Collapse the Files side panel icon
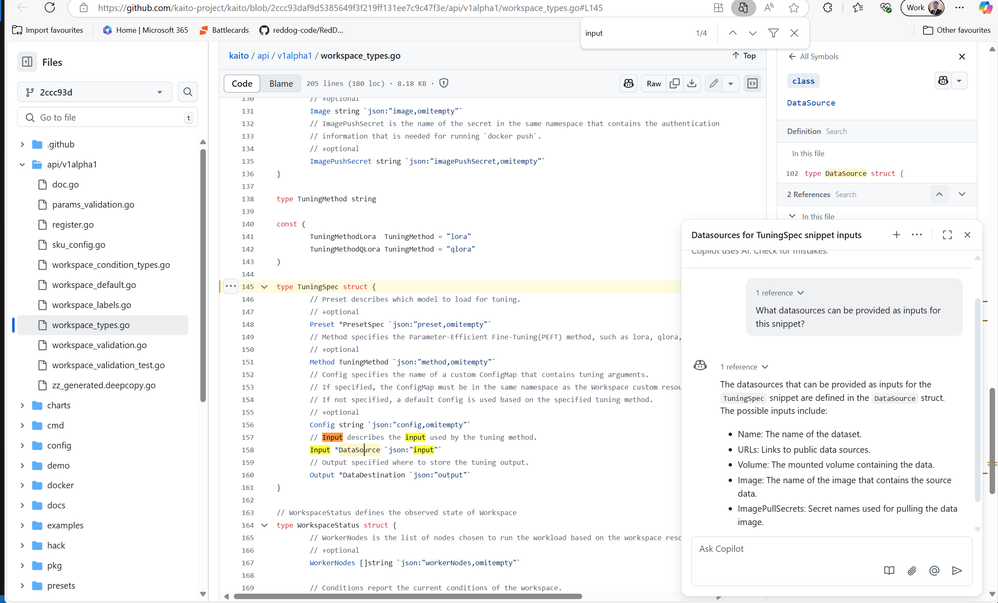The image size is (998, 603). pyautogui.click(x=27, y=62)
